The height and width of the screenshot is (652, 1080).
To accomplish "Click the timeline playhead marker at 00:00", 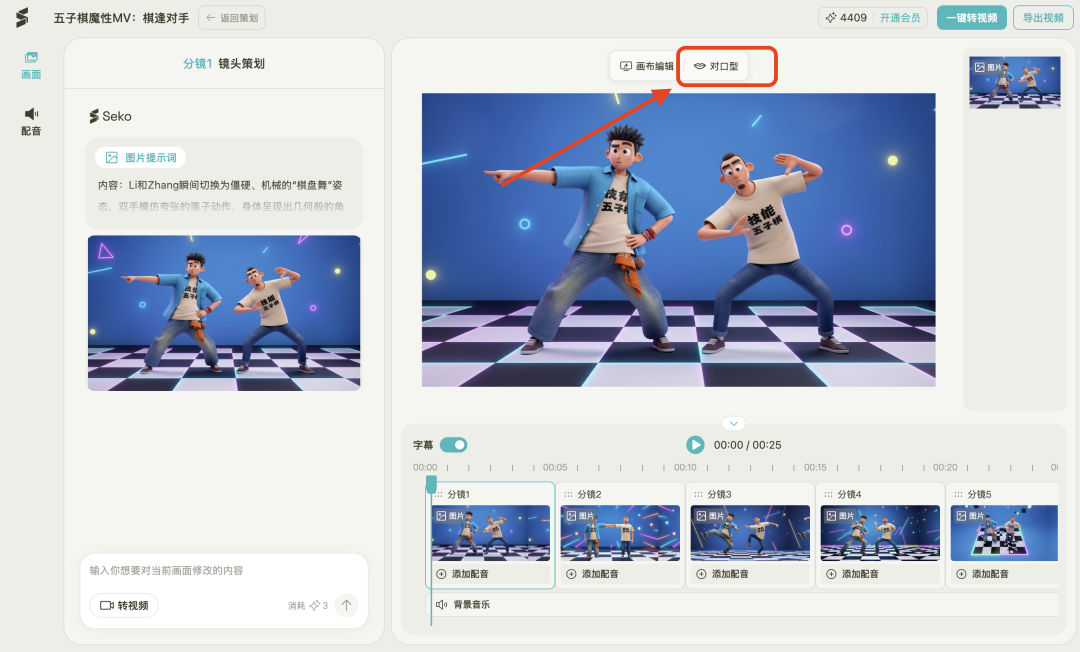I will point(431,484).
